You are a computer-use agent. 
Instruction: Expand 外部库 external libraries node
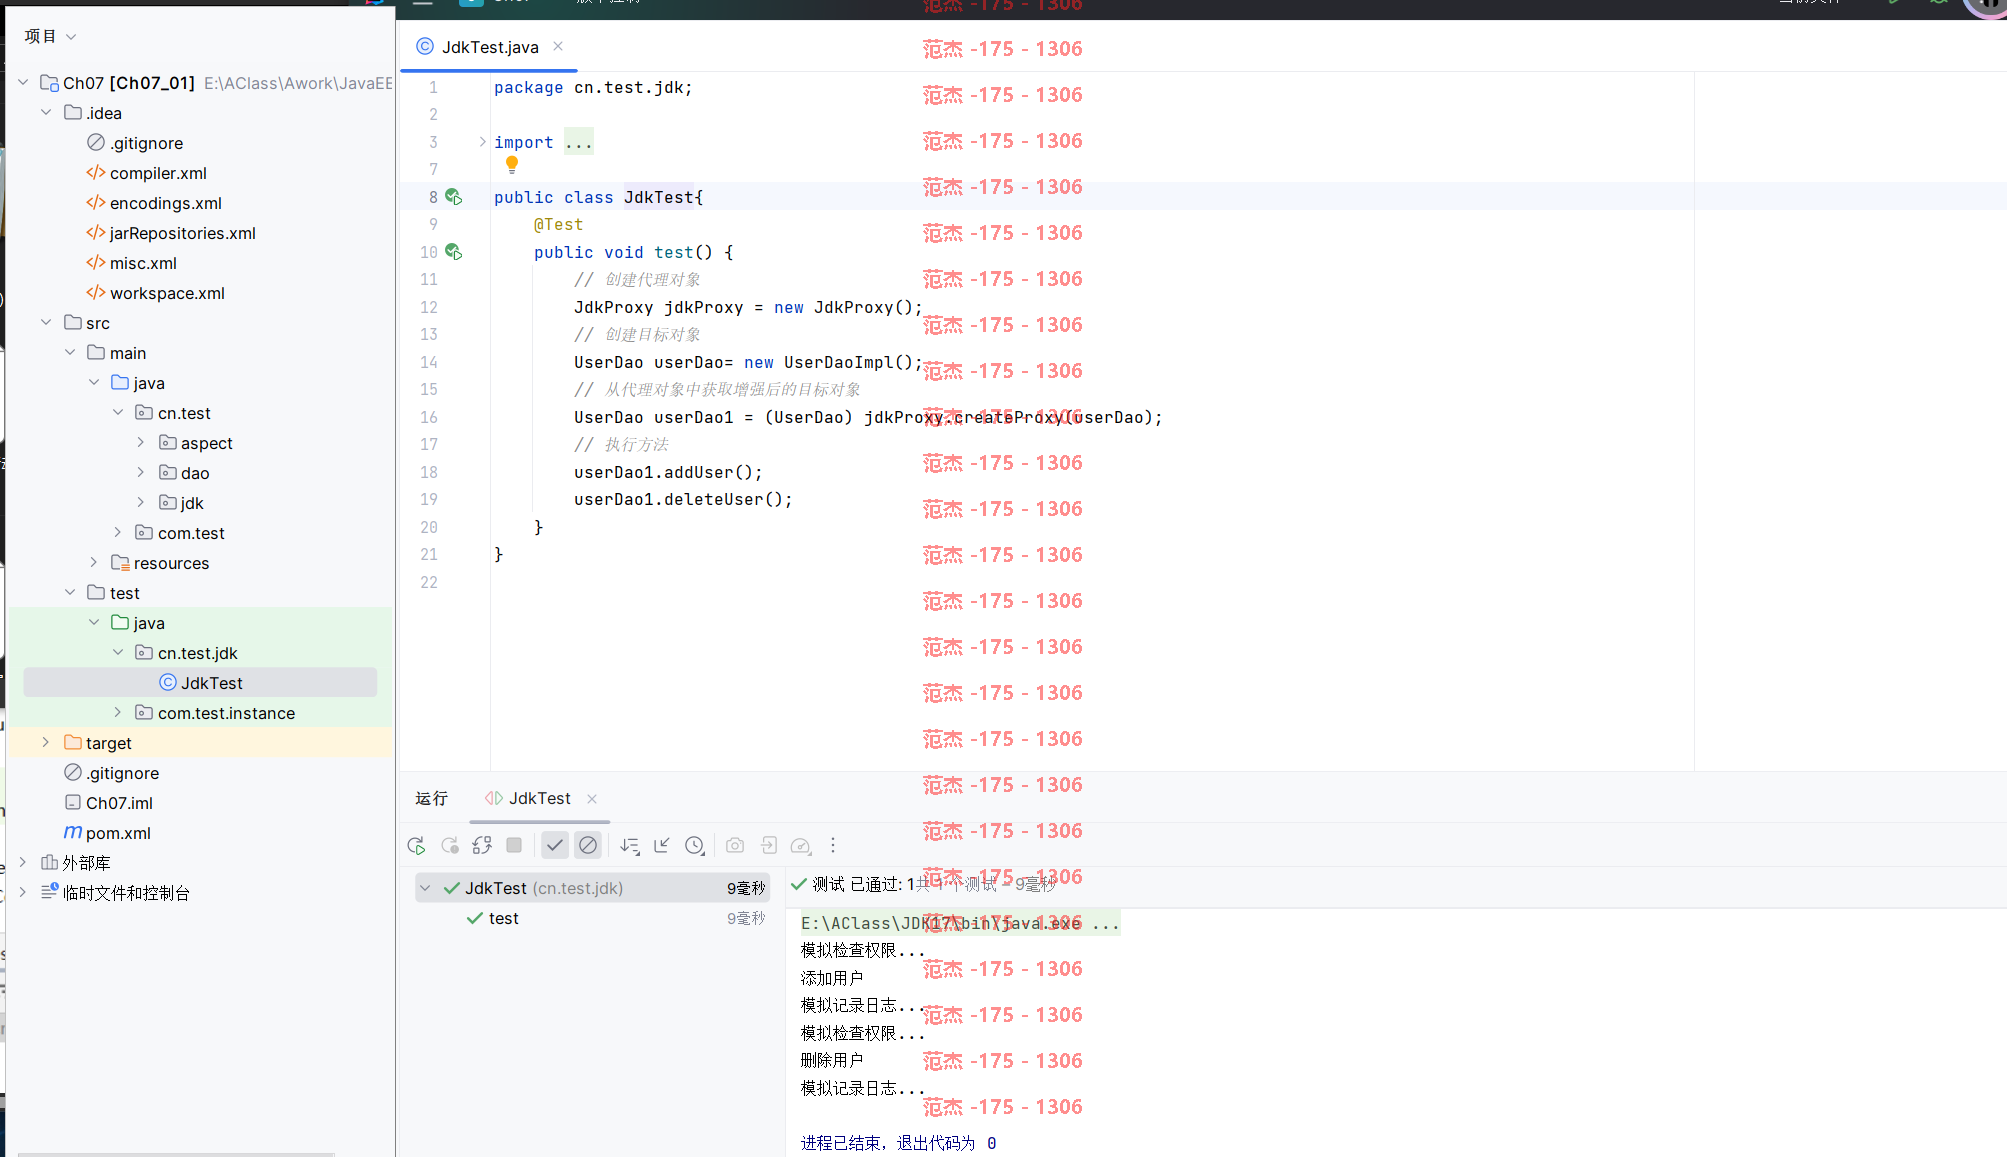[x=23, y=862]
